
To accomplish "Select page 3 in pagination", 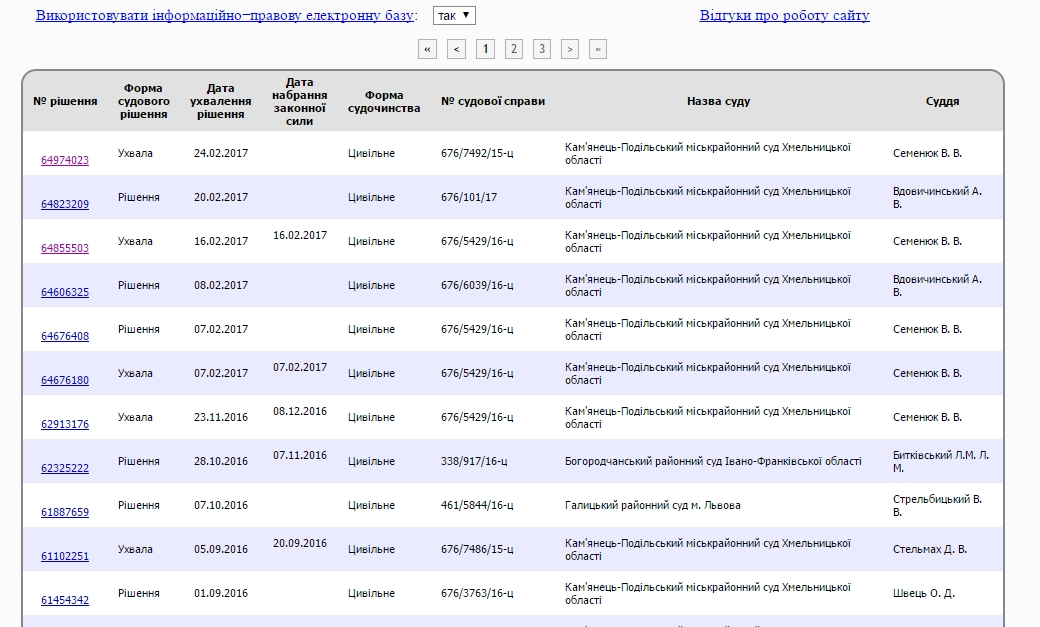I will tap(542, 49).
